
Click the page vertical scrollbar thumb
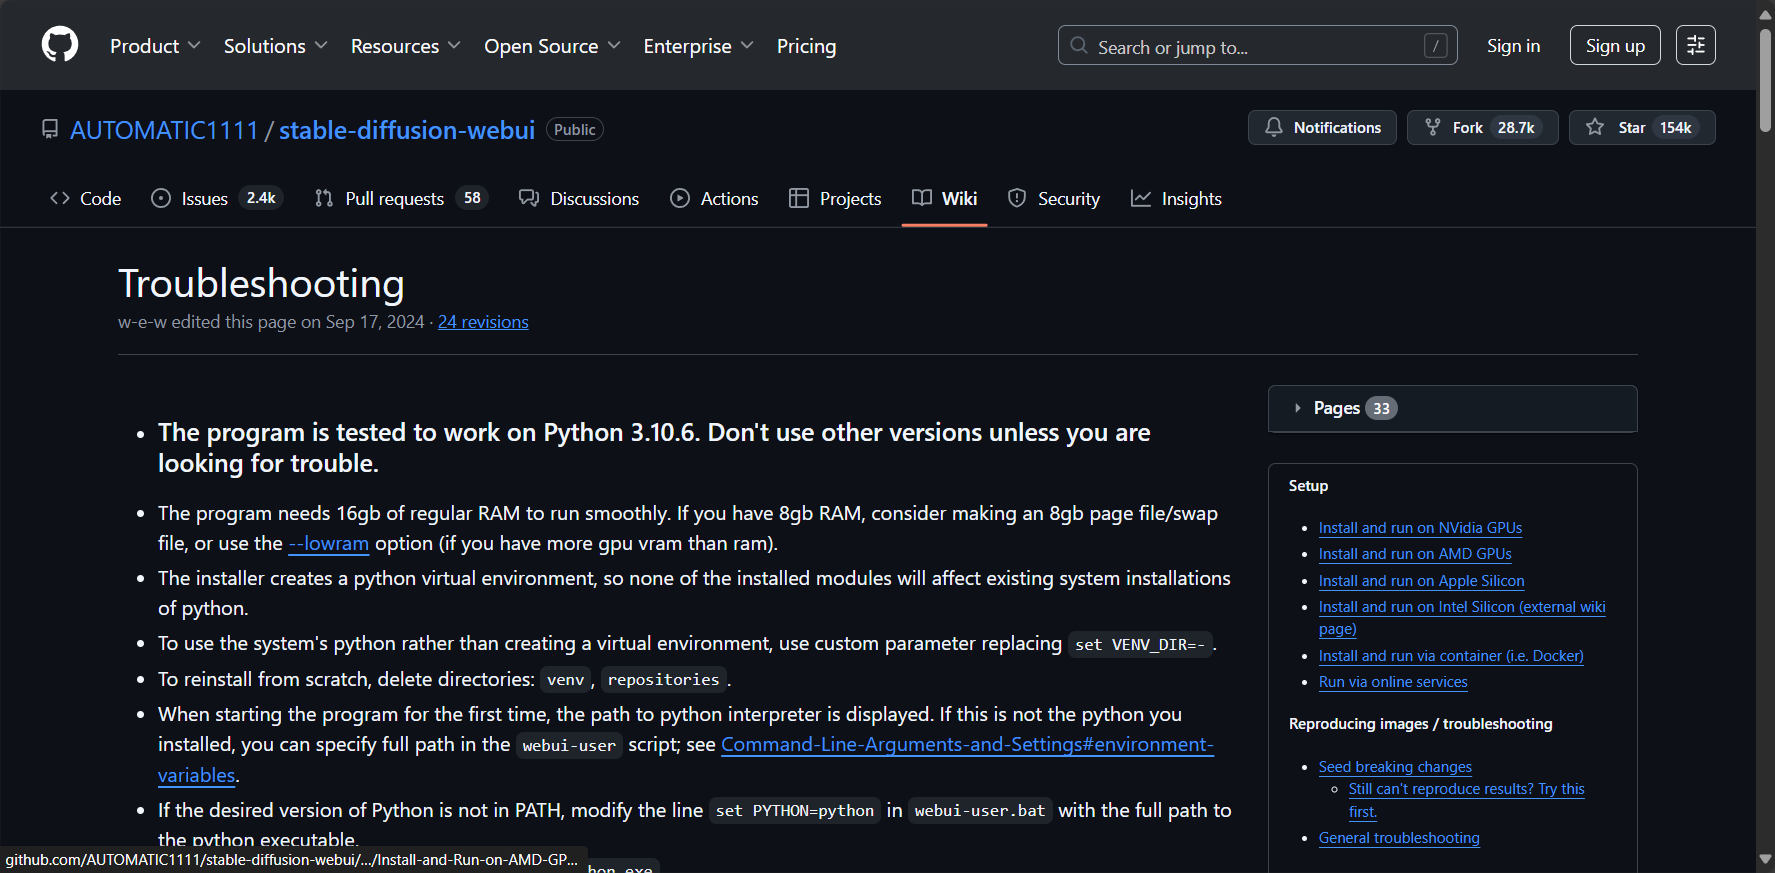point(1765,78)
